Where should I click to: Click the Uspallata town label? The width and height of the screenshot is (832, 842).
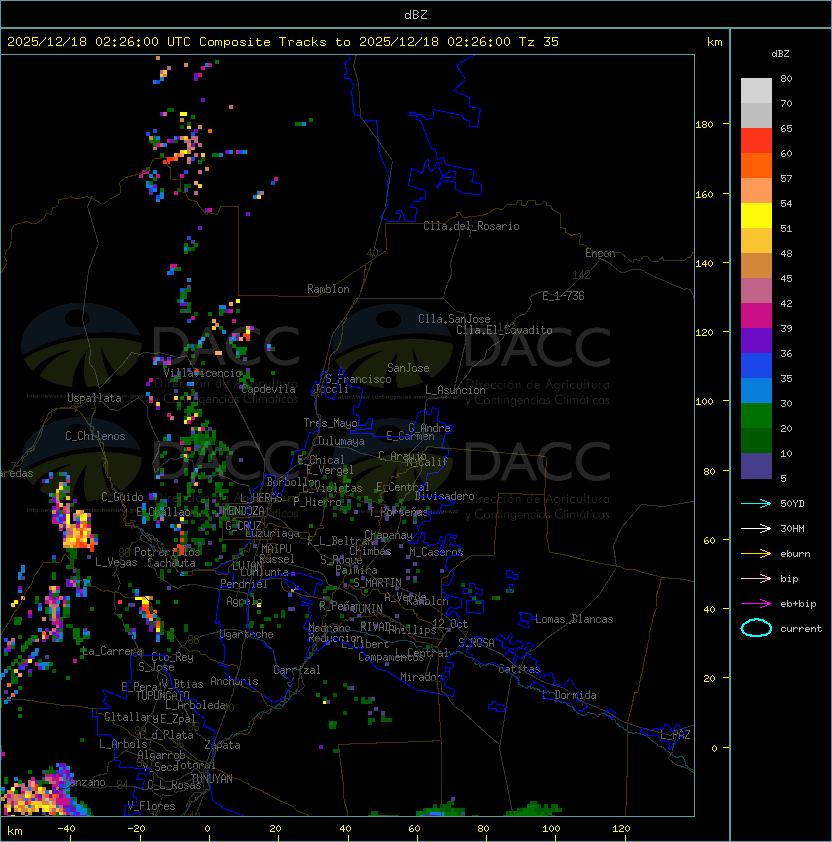pyautogui.click(x=95, y=398)
